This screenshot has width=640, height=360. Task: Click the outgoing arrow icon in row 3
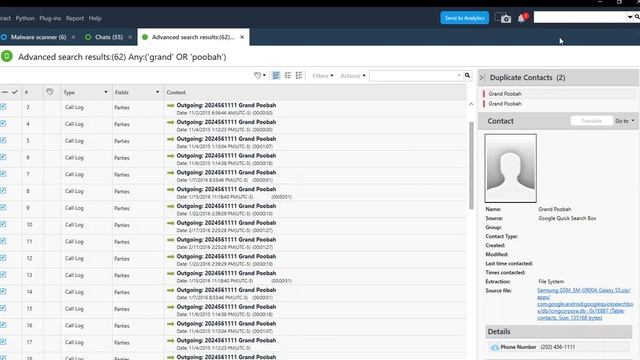[x=171, y=105]
